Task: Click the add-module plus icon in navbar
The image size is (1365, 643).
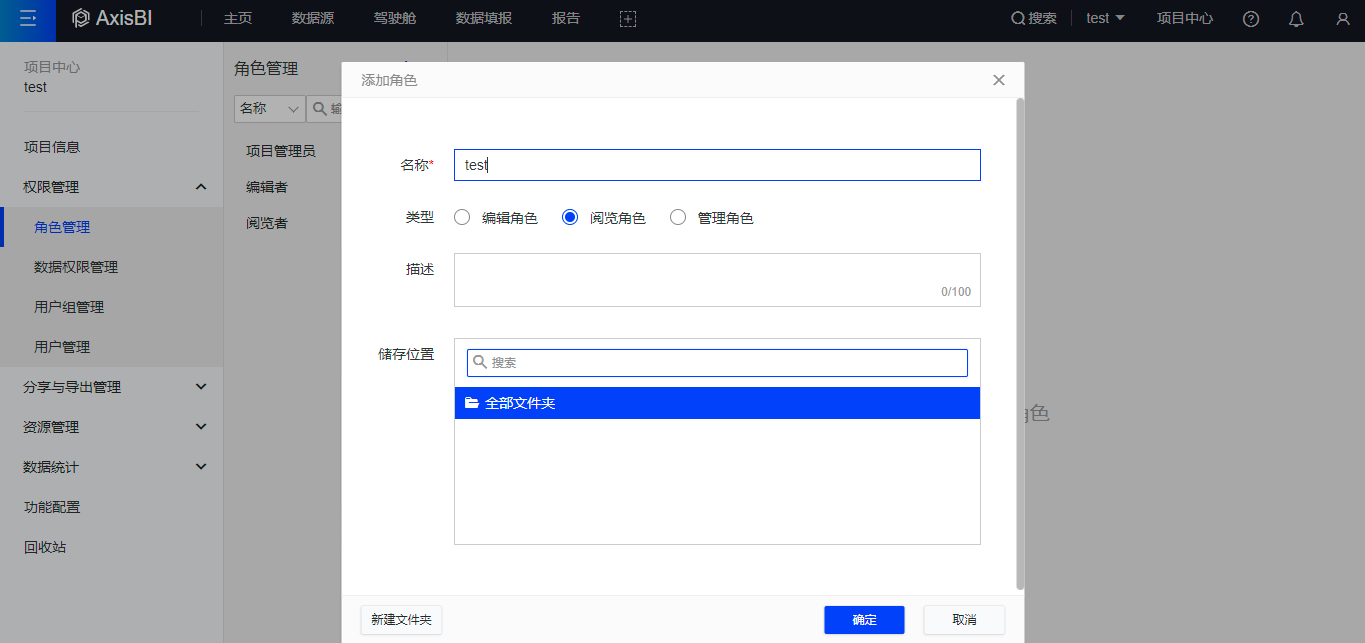Action: click(628, 19)
